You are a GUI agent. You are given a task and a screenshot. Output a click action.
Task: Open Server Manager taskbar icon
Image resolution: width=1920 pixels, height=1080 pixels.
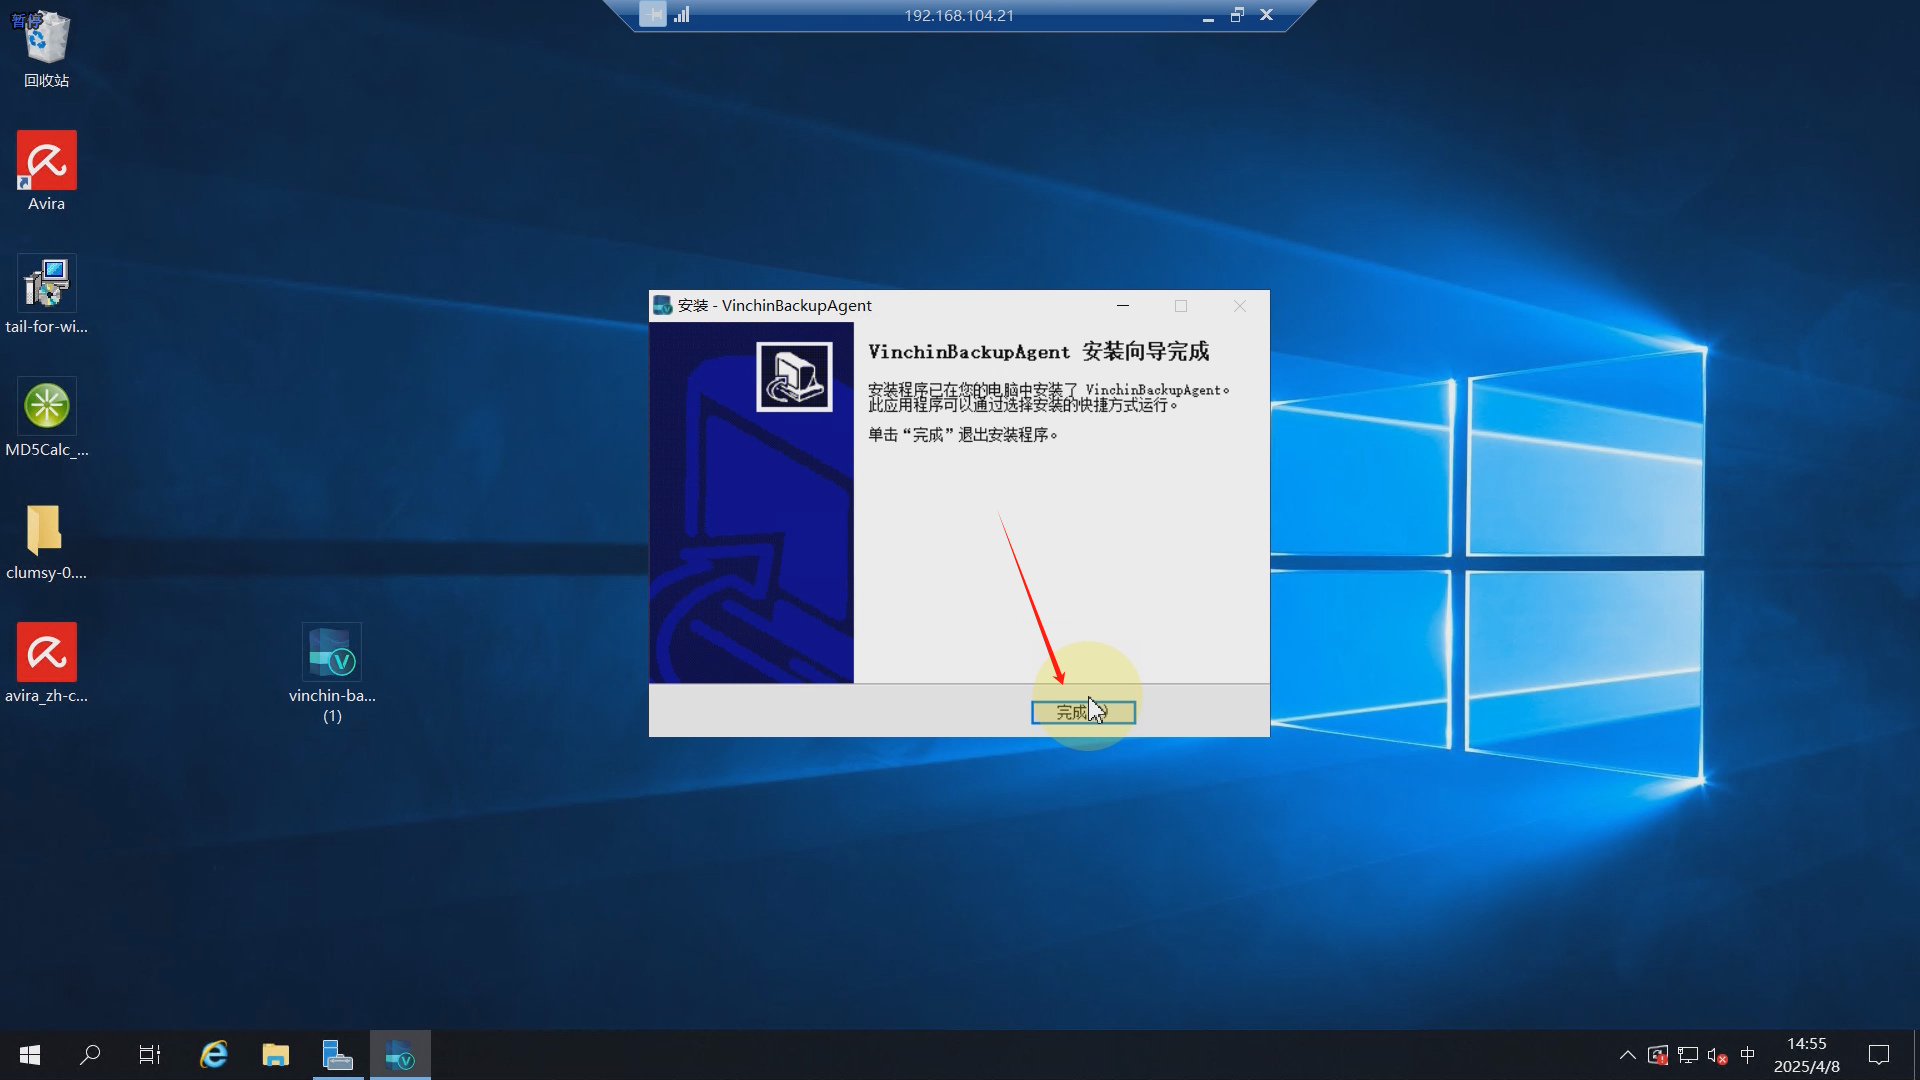[338, 1055]
